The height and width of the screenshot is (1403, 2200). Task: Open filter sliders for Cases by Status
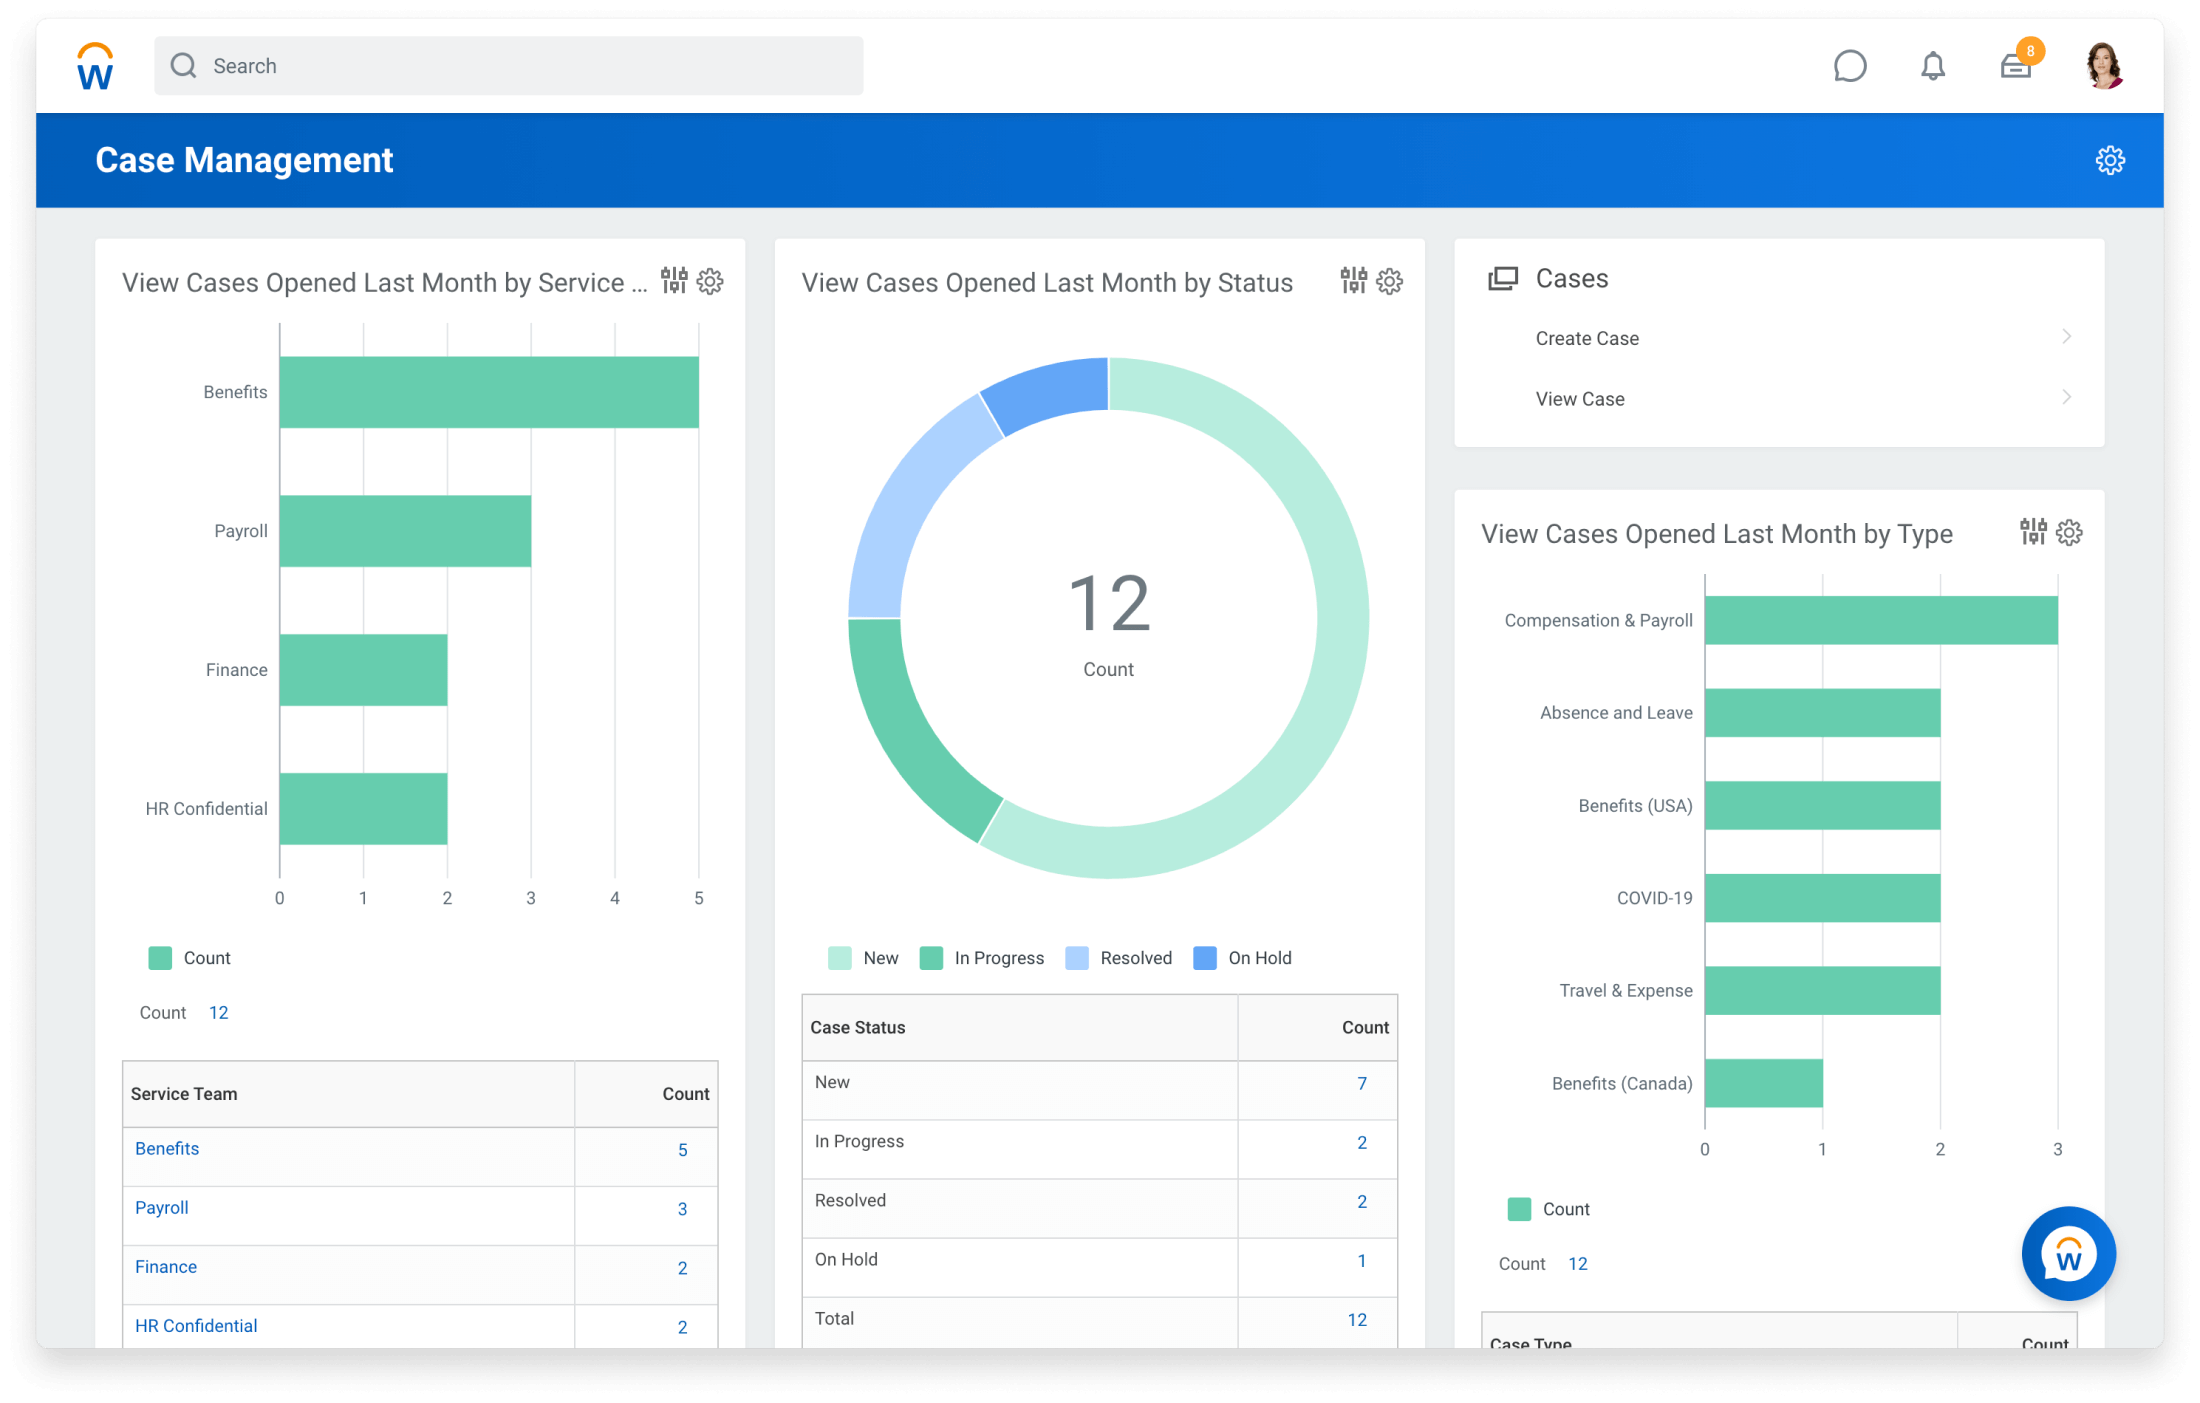1353,281
